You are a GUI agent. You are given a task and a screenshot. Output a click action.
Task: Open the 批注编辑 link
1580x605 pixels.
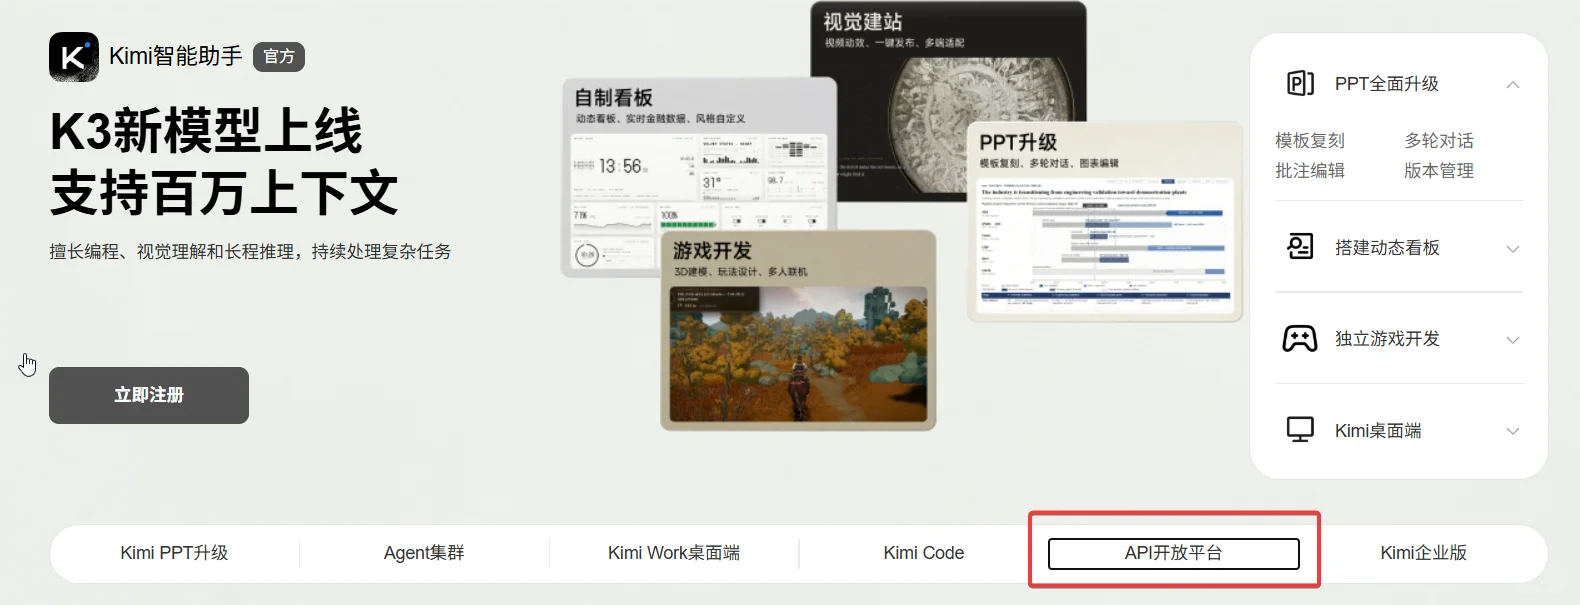pyautogui.click(x=1310, y=171)
